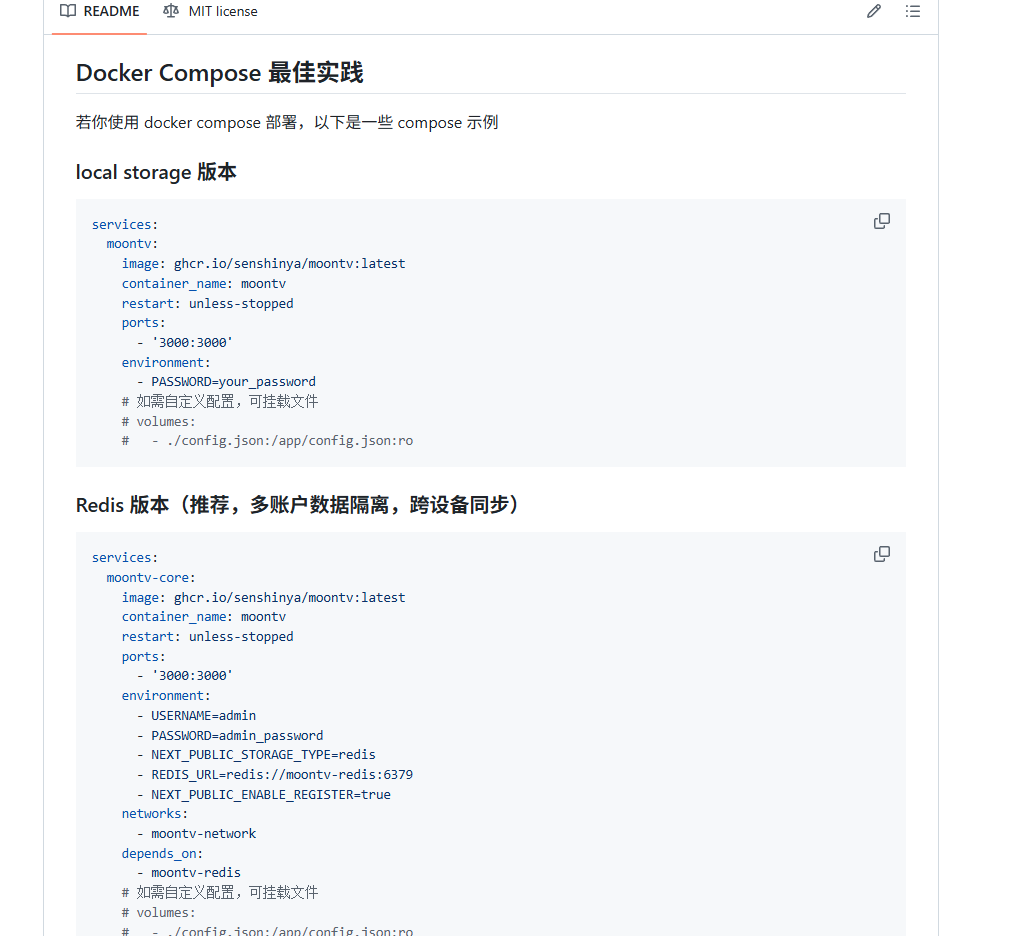This screenshot has width=1012, height=936.
Task: Click the pencil icon to edit README
Action: point(874,12)
